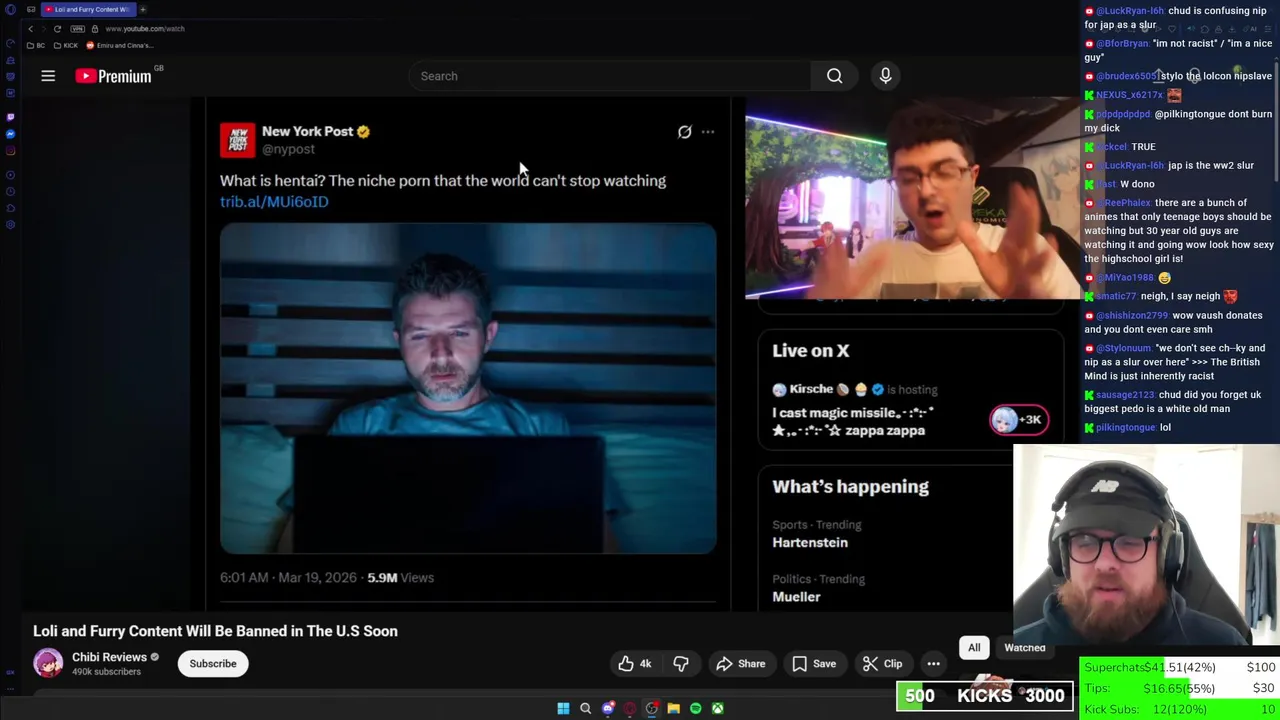Switch to Loli and Furry Content tab
The image size is (1280, 720).
88,9
